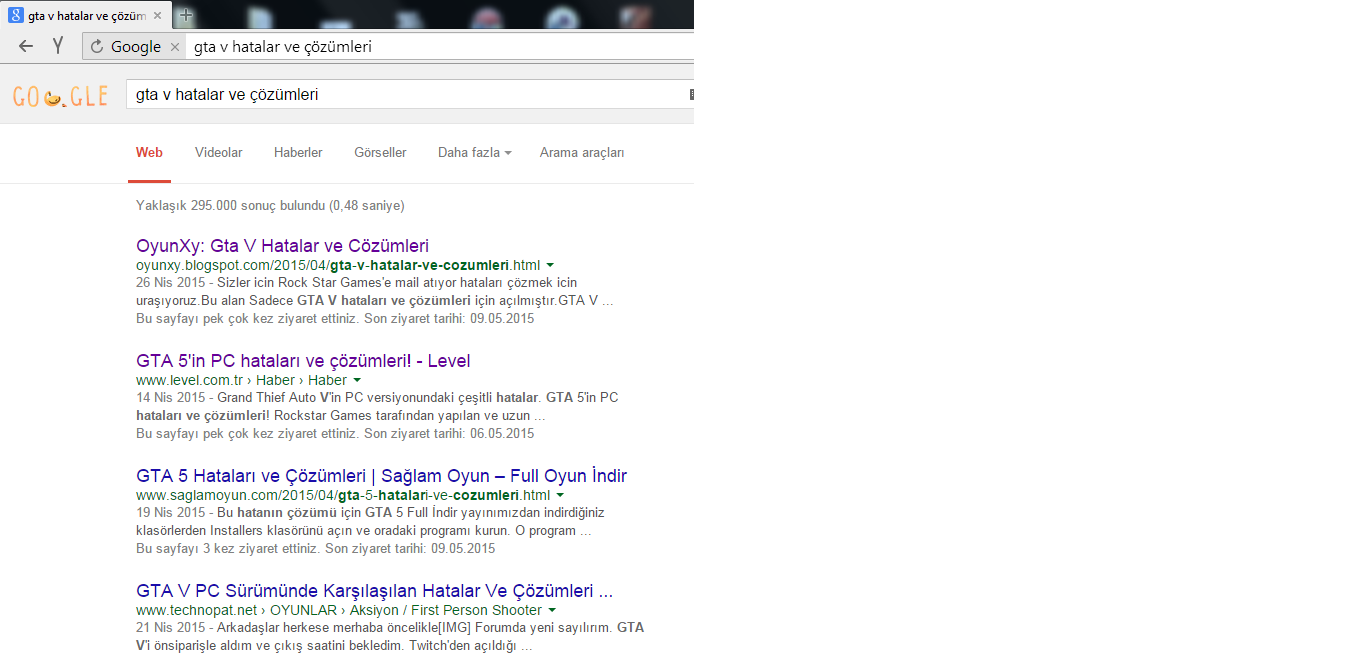
Task: Clear the Google chip in address bar
Action: click(175, 47)
